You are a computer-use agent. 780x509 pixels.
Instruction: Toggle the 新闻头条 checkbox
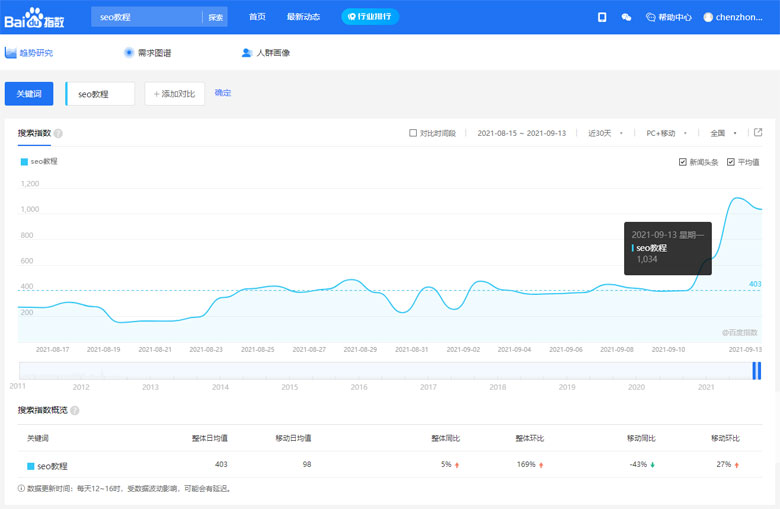[x=682, y=162]
